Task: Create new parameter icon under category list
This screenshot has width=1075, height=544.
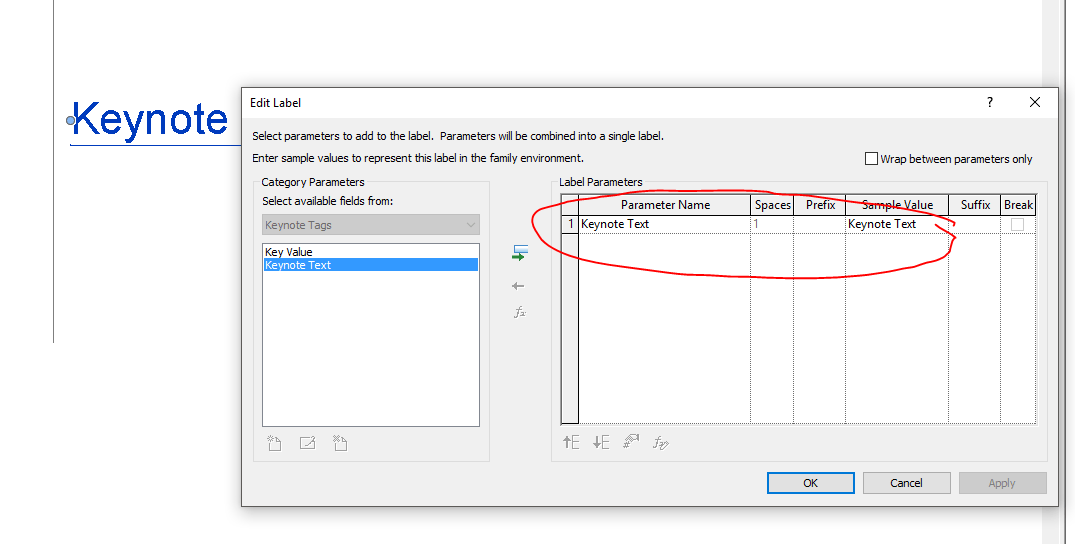Action: tap(274, 443)
